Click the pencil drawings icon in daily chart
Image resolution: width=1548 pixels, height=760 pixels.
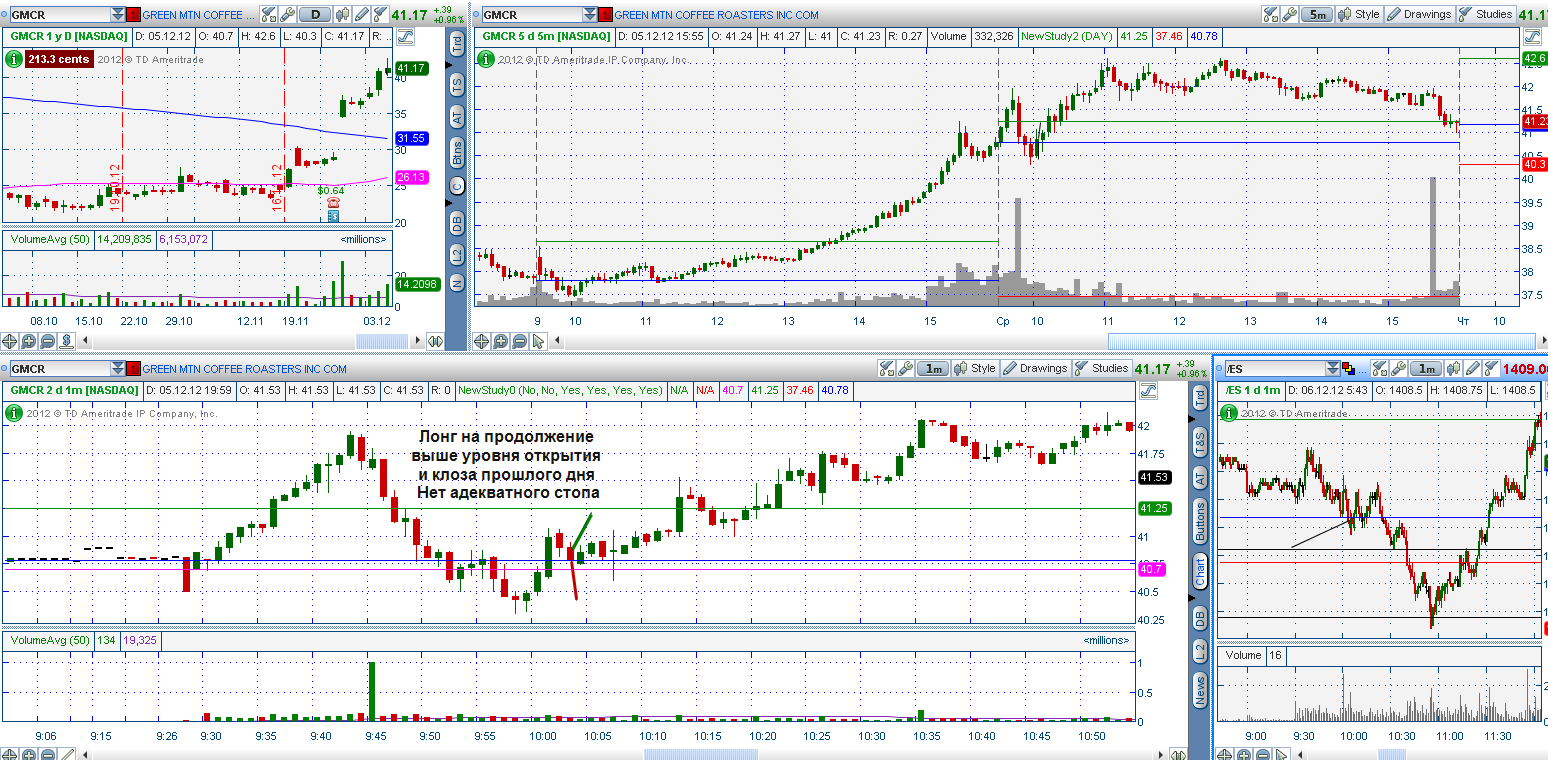(361, 15)
